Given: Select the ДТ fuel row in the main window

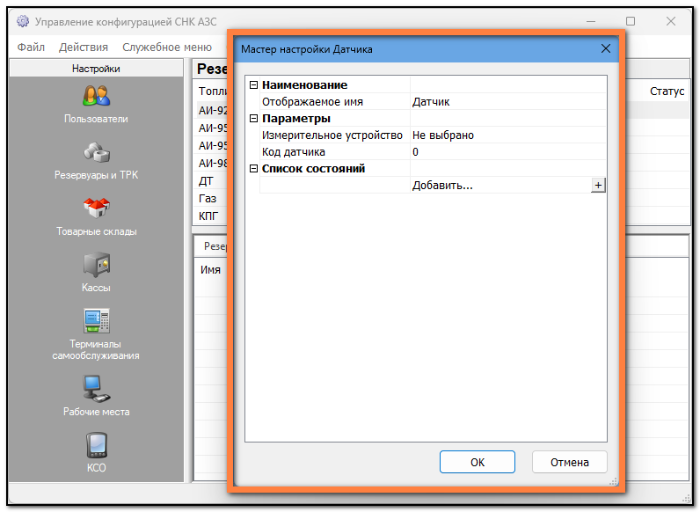Looking at the screenshot, I should 211,181.
